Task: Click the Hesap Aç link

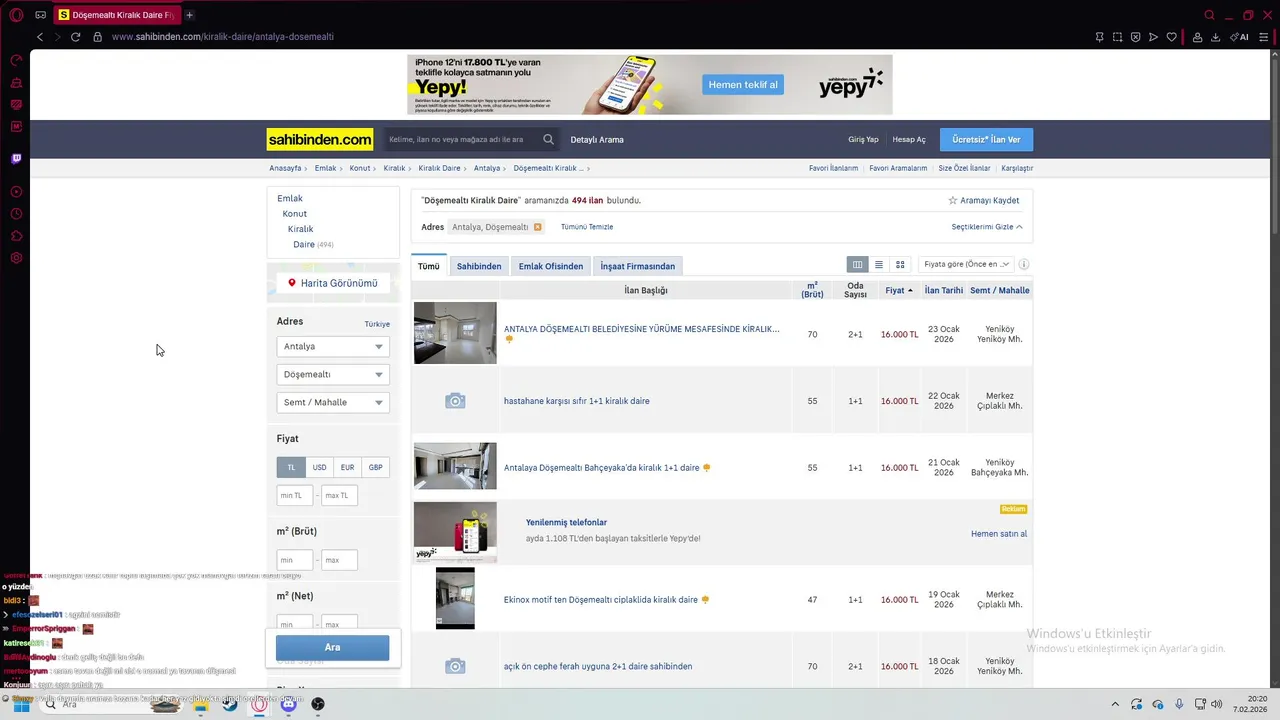Action: pos(909,140)
